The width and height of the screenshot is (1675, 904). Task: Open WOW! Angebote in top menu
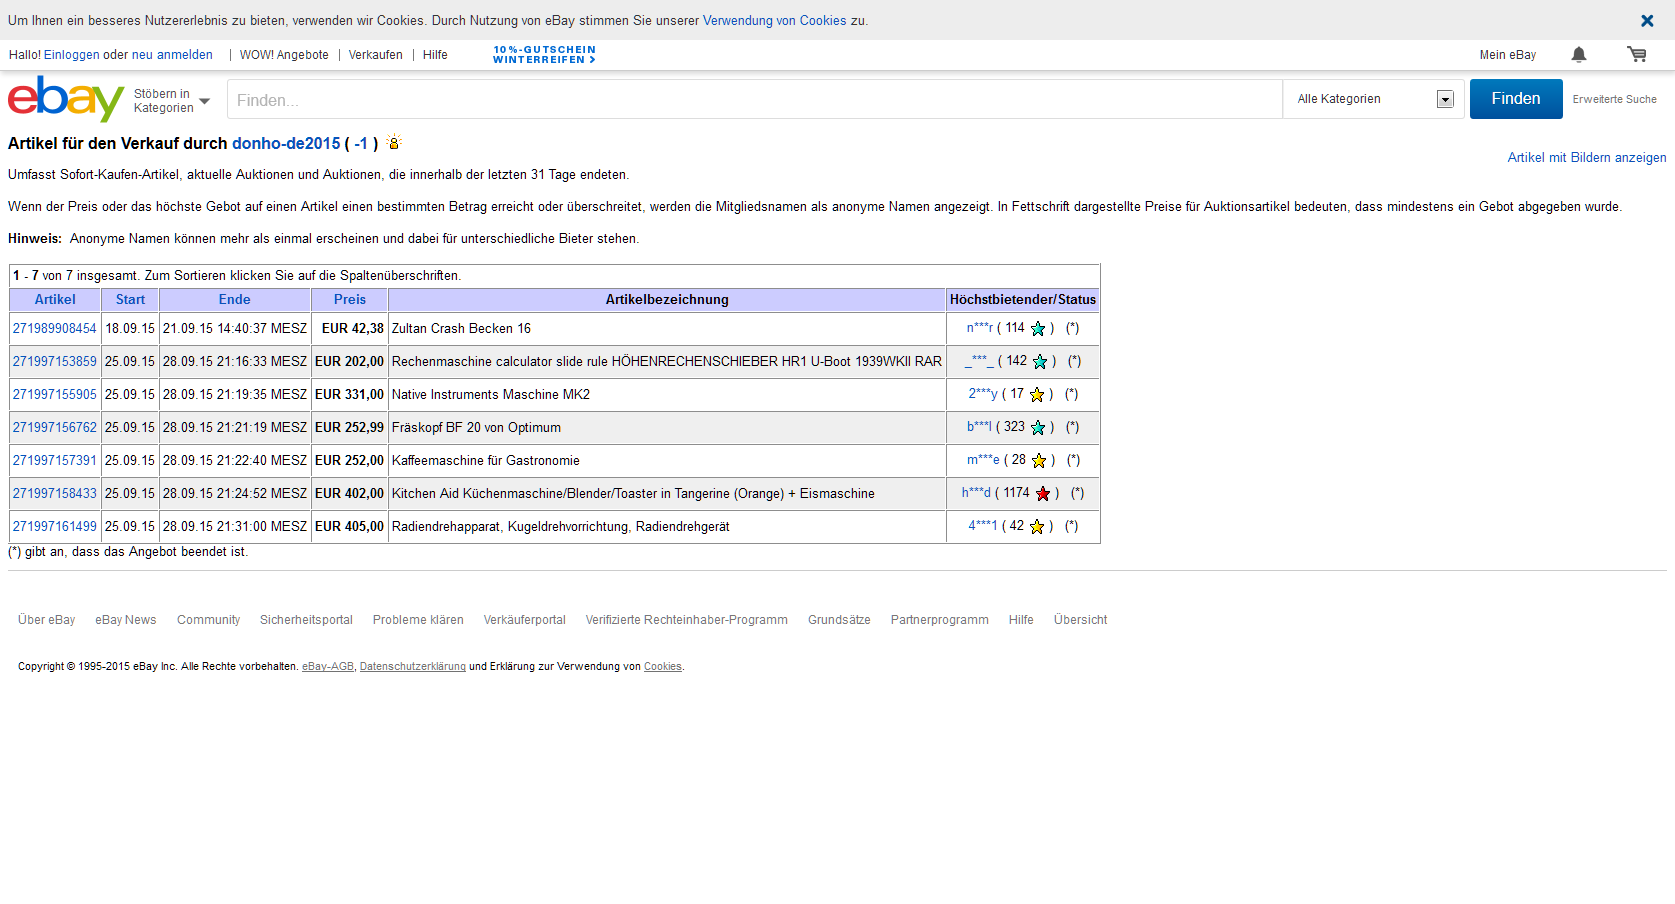click(284, 55)
